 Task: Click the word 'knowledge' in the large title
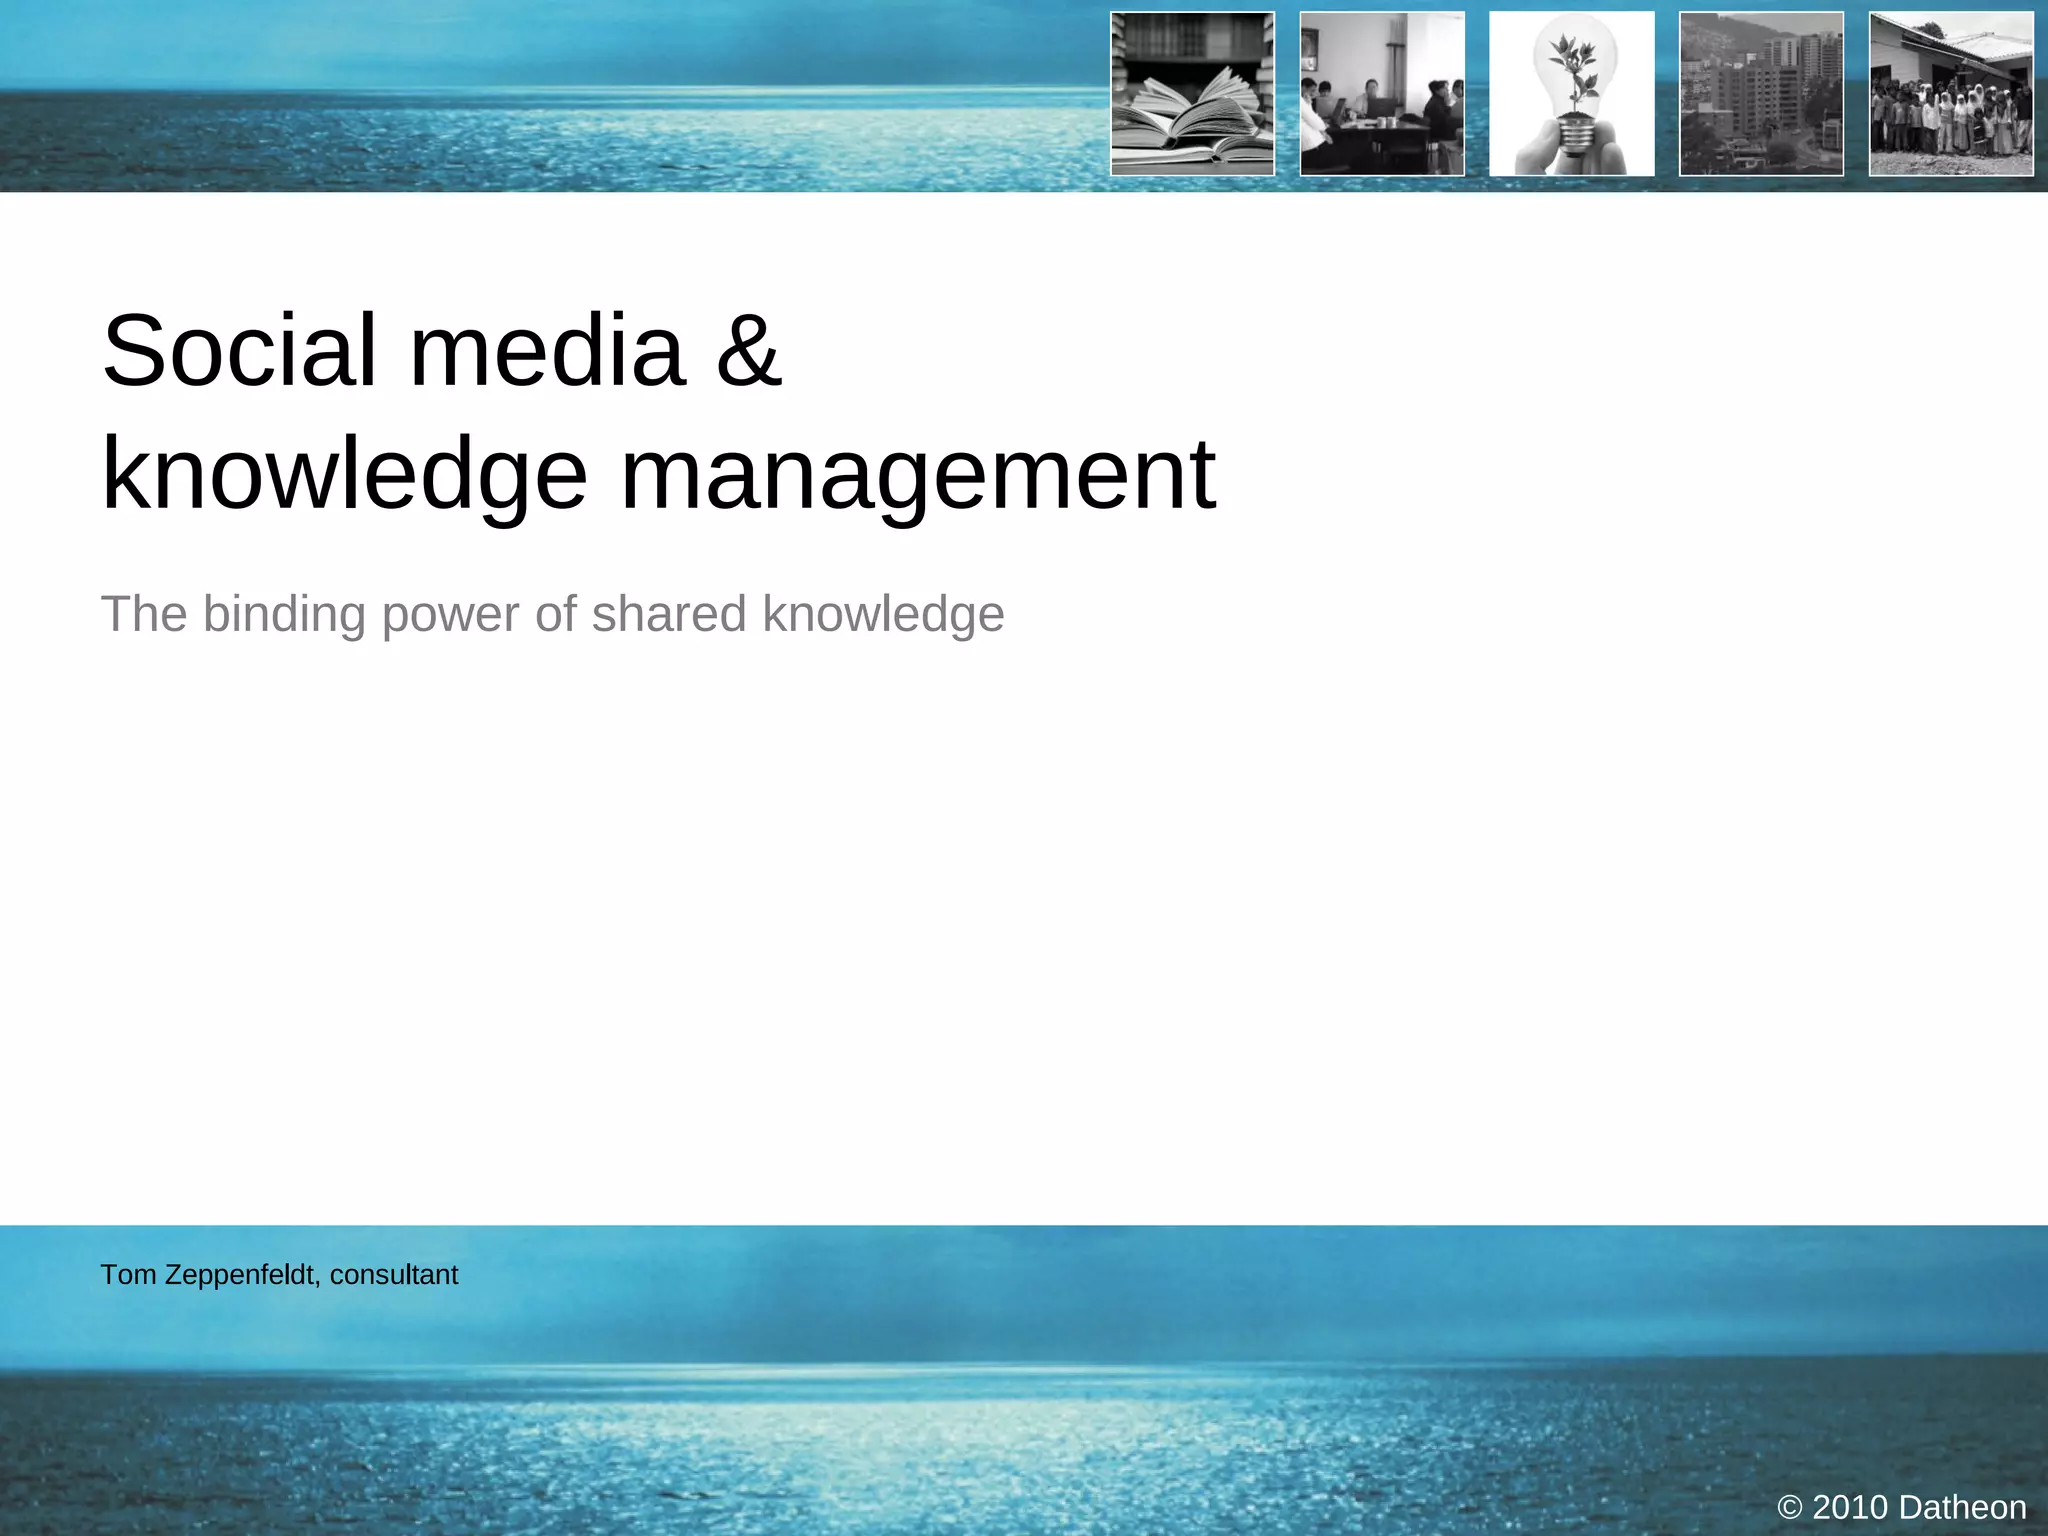[x=345, y=474]
